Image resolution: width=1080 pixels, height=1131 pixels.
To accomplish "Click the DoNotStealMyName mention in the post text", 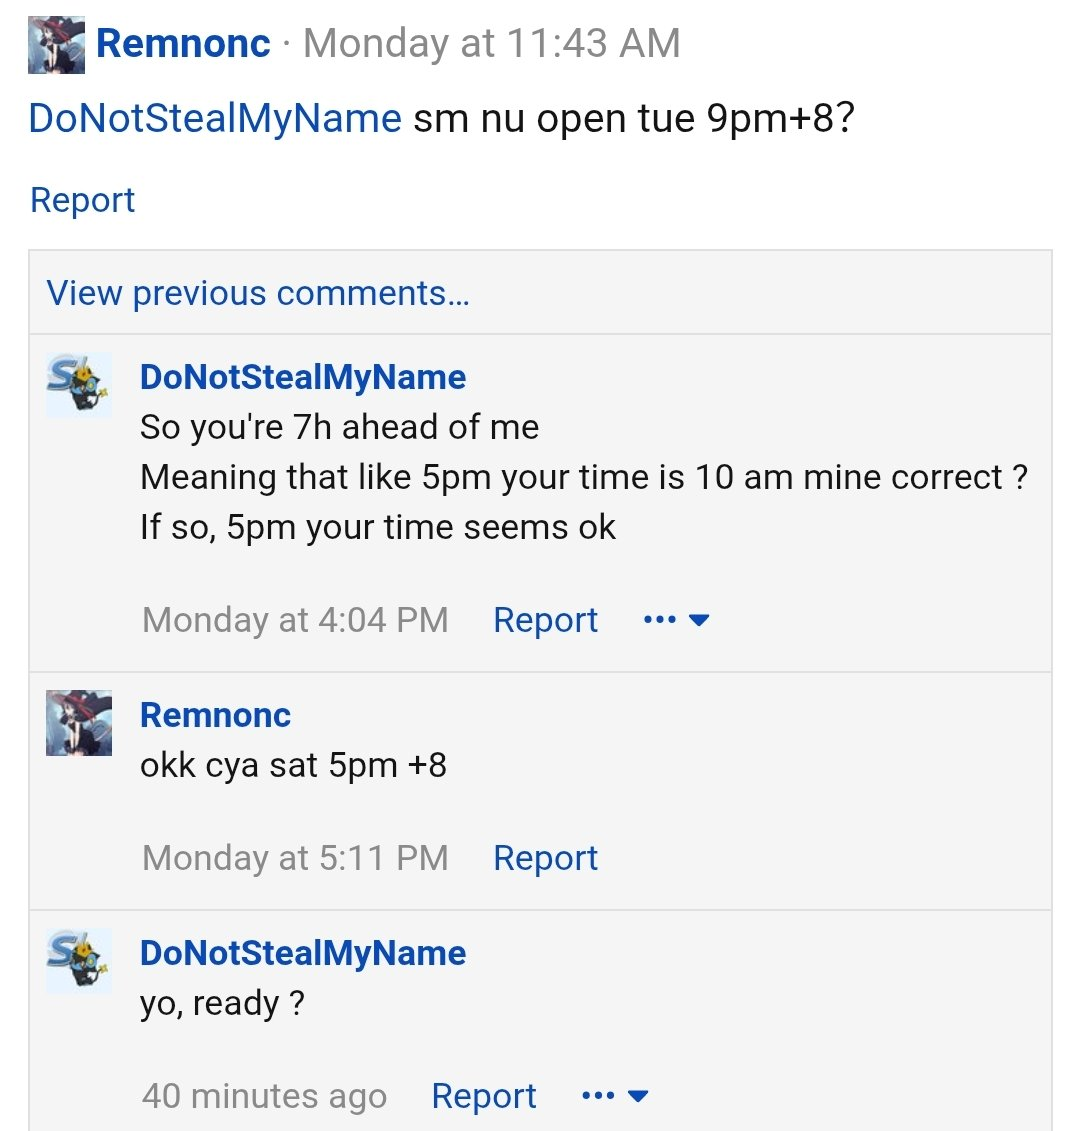I will [215, 119].
